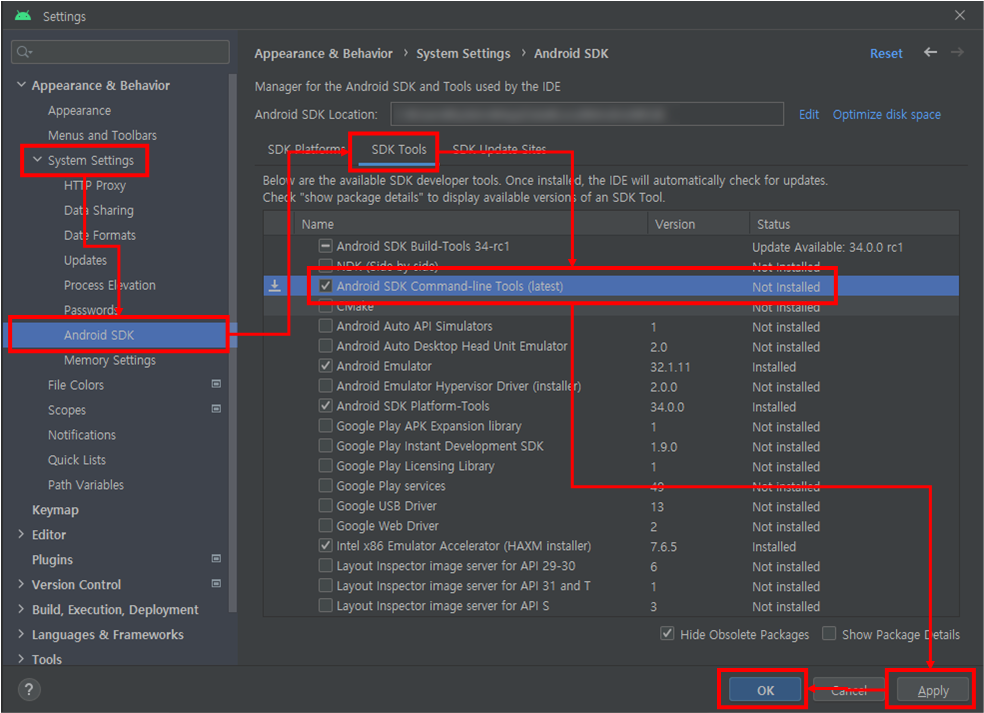The height and width of the screenshot is (713, 984).
Task: Expand the Editor section
Action: [x=21, y=534]
